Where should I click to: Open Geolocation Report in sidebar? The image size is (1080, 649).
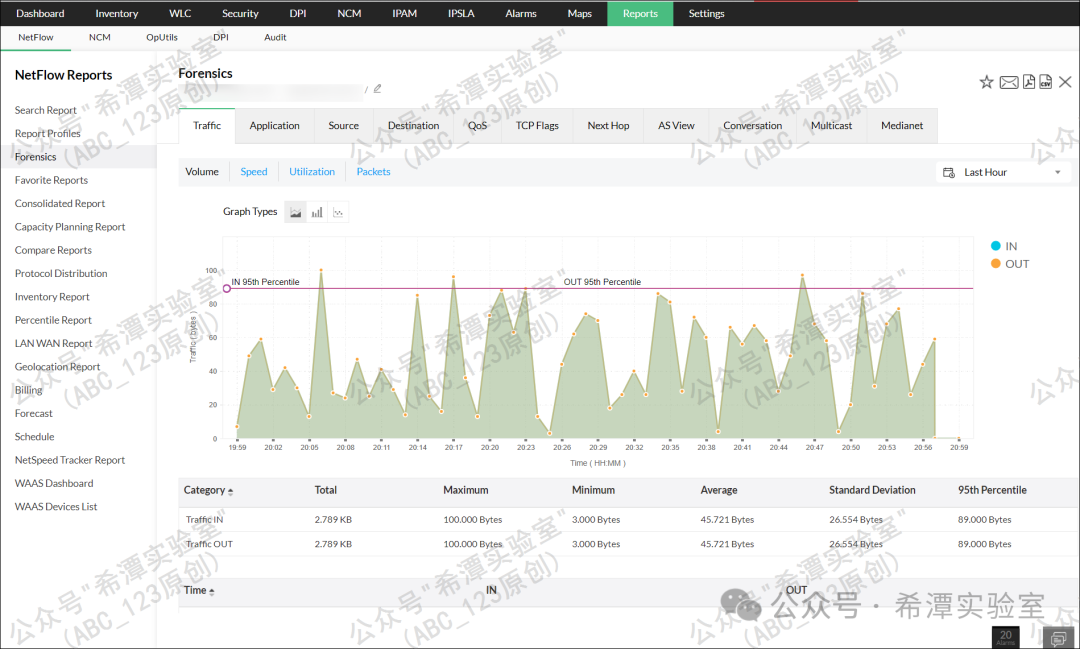(x=57, y=367)
